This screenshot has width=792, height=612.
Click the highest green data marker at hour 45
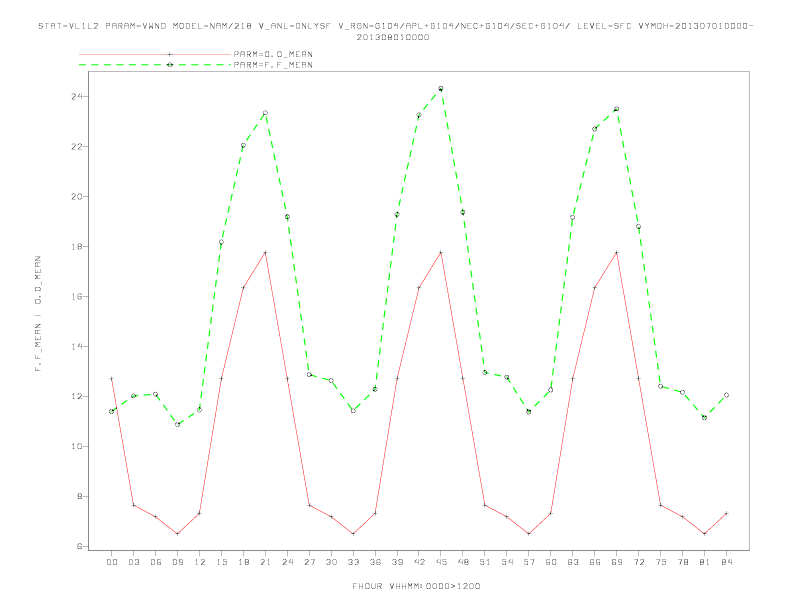coord(441,89)
